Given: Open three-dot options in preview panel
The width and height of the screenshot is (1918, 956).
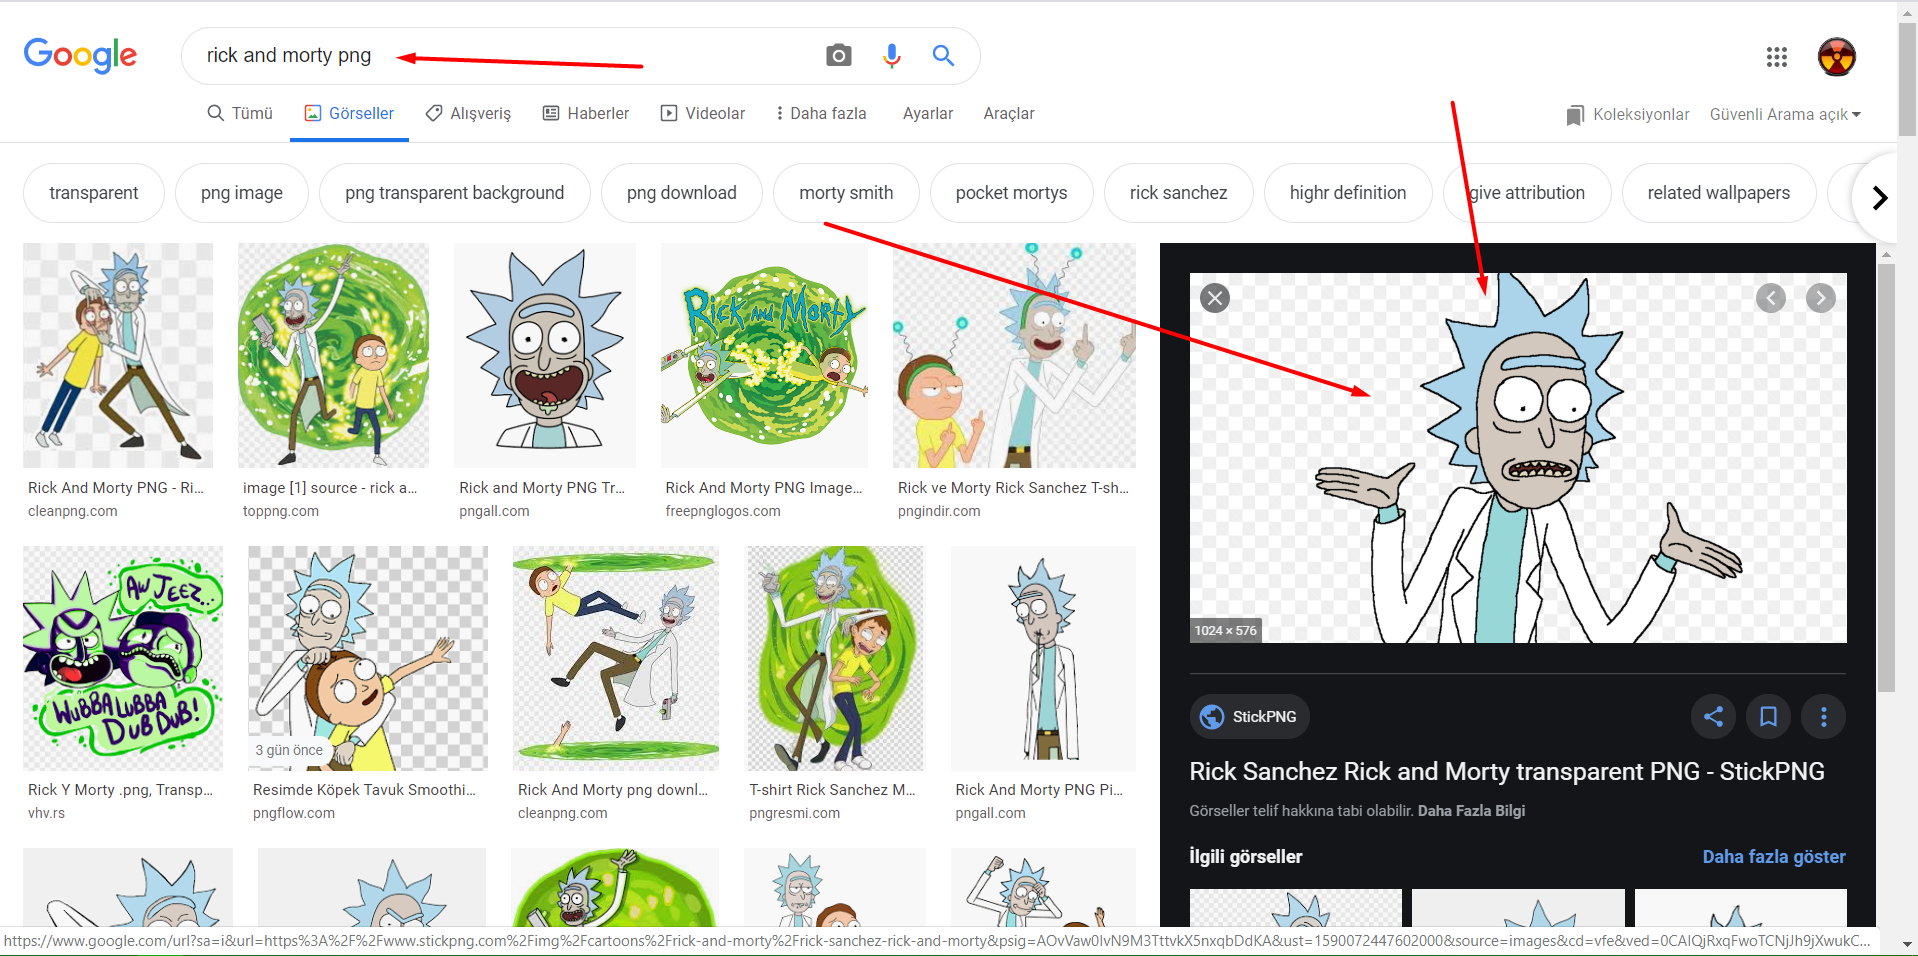Looking at the screenshot, I should 1824,716.
